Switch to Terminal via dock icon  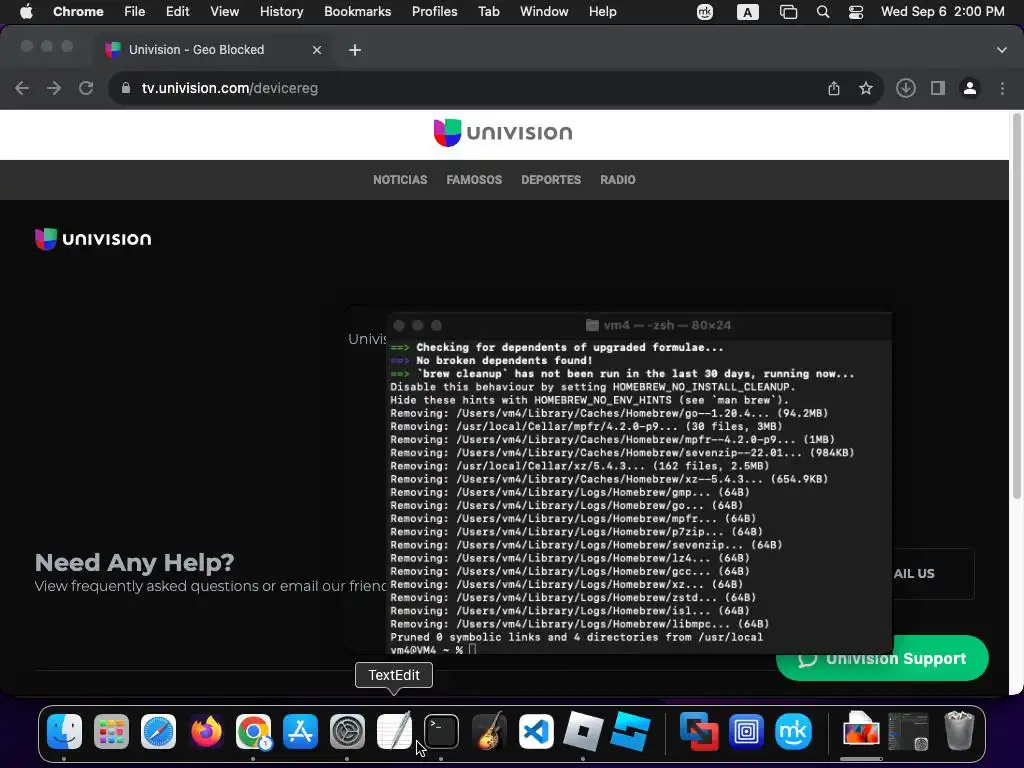pos(441,731)
